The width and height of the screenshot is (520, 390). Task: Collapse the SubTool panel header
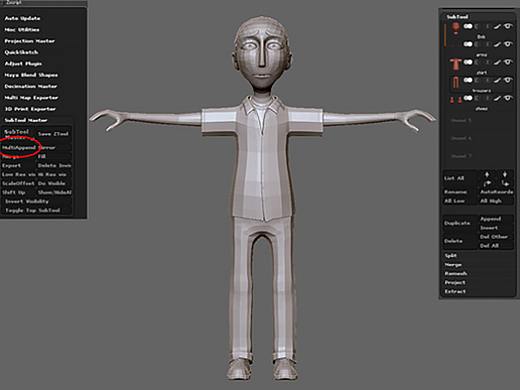click(x=457, y=17)
